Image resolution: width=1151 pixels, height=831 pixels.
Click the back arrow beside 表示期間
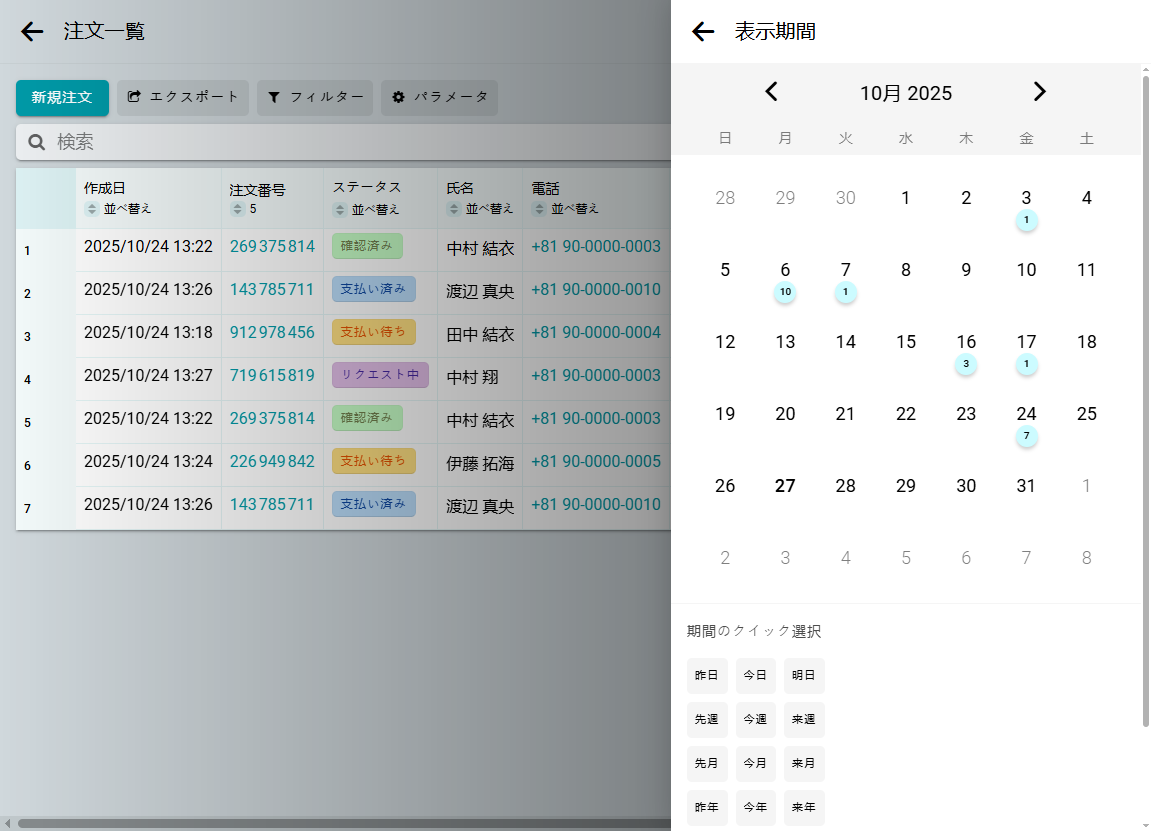tap(703, 32)
